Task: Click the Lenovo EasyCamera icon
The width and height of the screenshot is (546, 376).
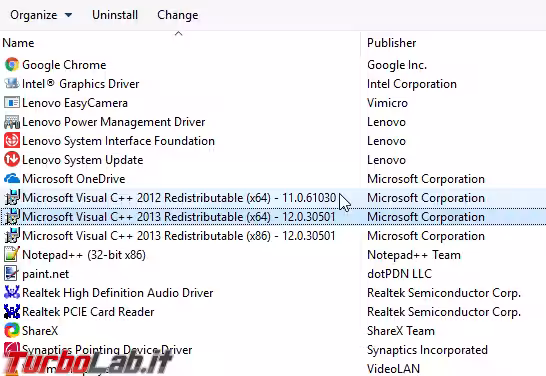Action: tap(12, 103)
